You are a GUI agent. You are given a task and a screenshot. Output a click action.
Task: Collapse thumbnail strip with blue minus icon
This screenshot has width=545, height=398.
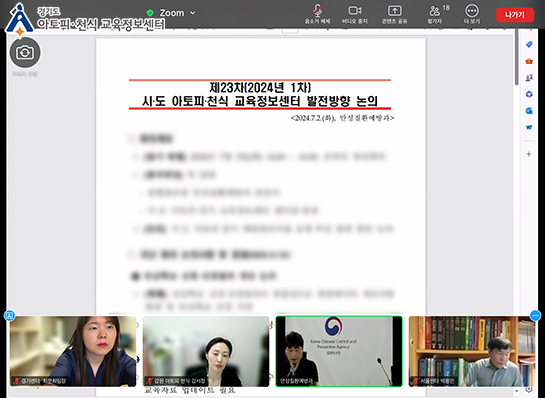[535, 316]
